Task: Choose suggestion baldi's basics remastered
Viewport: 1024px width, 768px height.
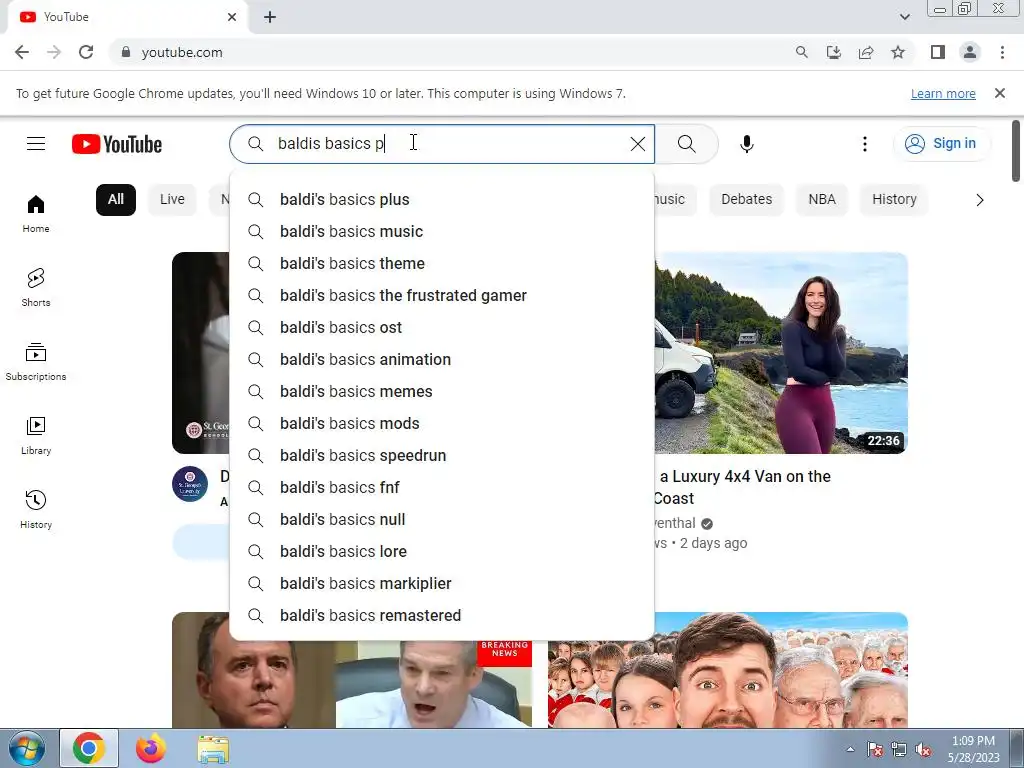Action: pyautogui.click(x=441, y=615)
